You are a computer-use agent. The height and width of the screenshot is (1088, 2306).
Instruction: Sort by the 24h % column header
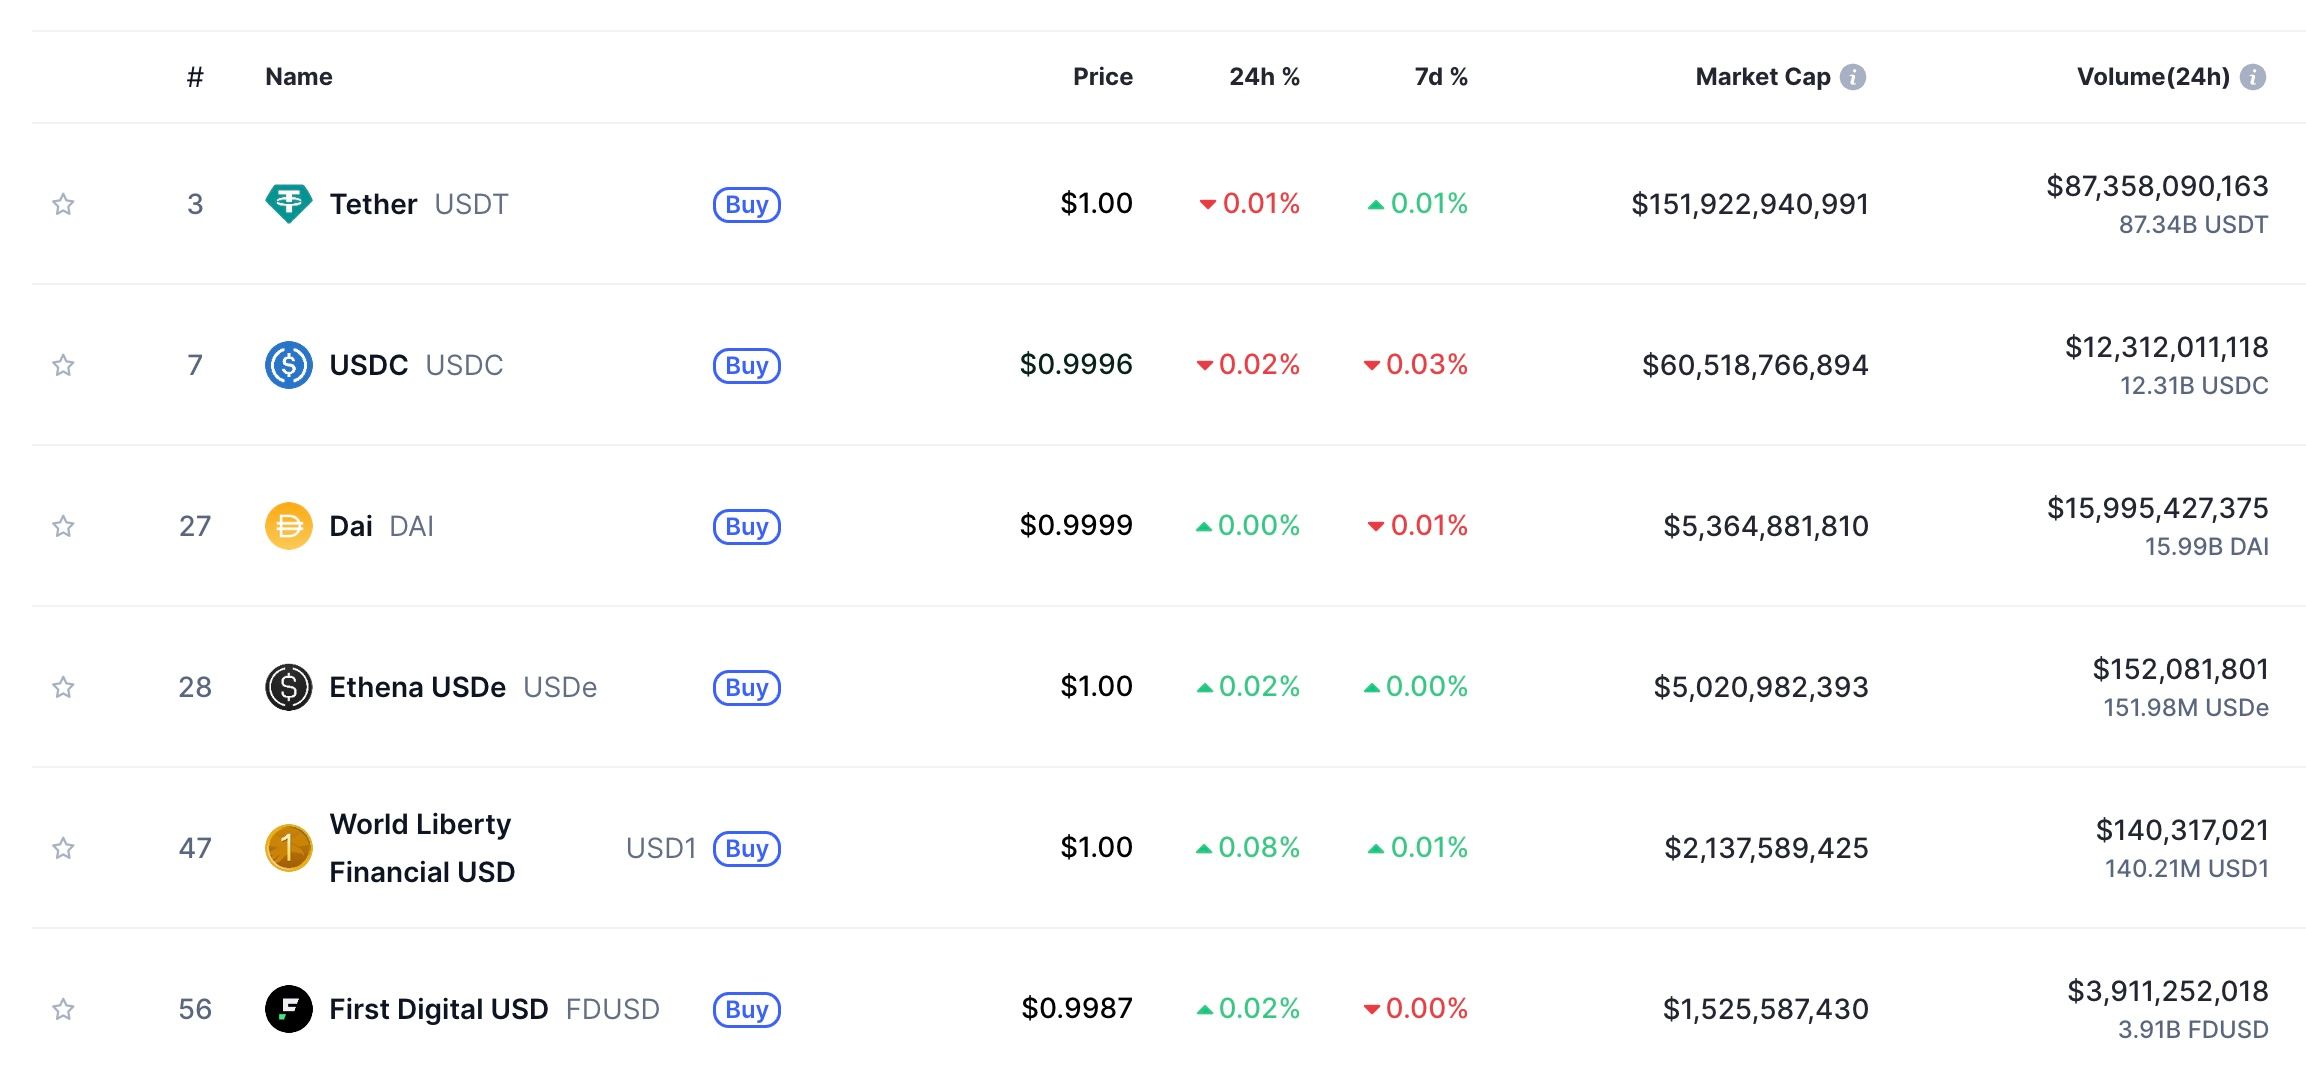pyautogui.click(x=1264, y=77)
